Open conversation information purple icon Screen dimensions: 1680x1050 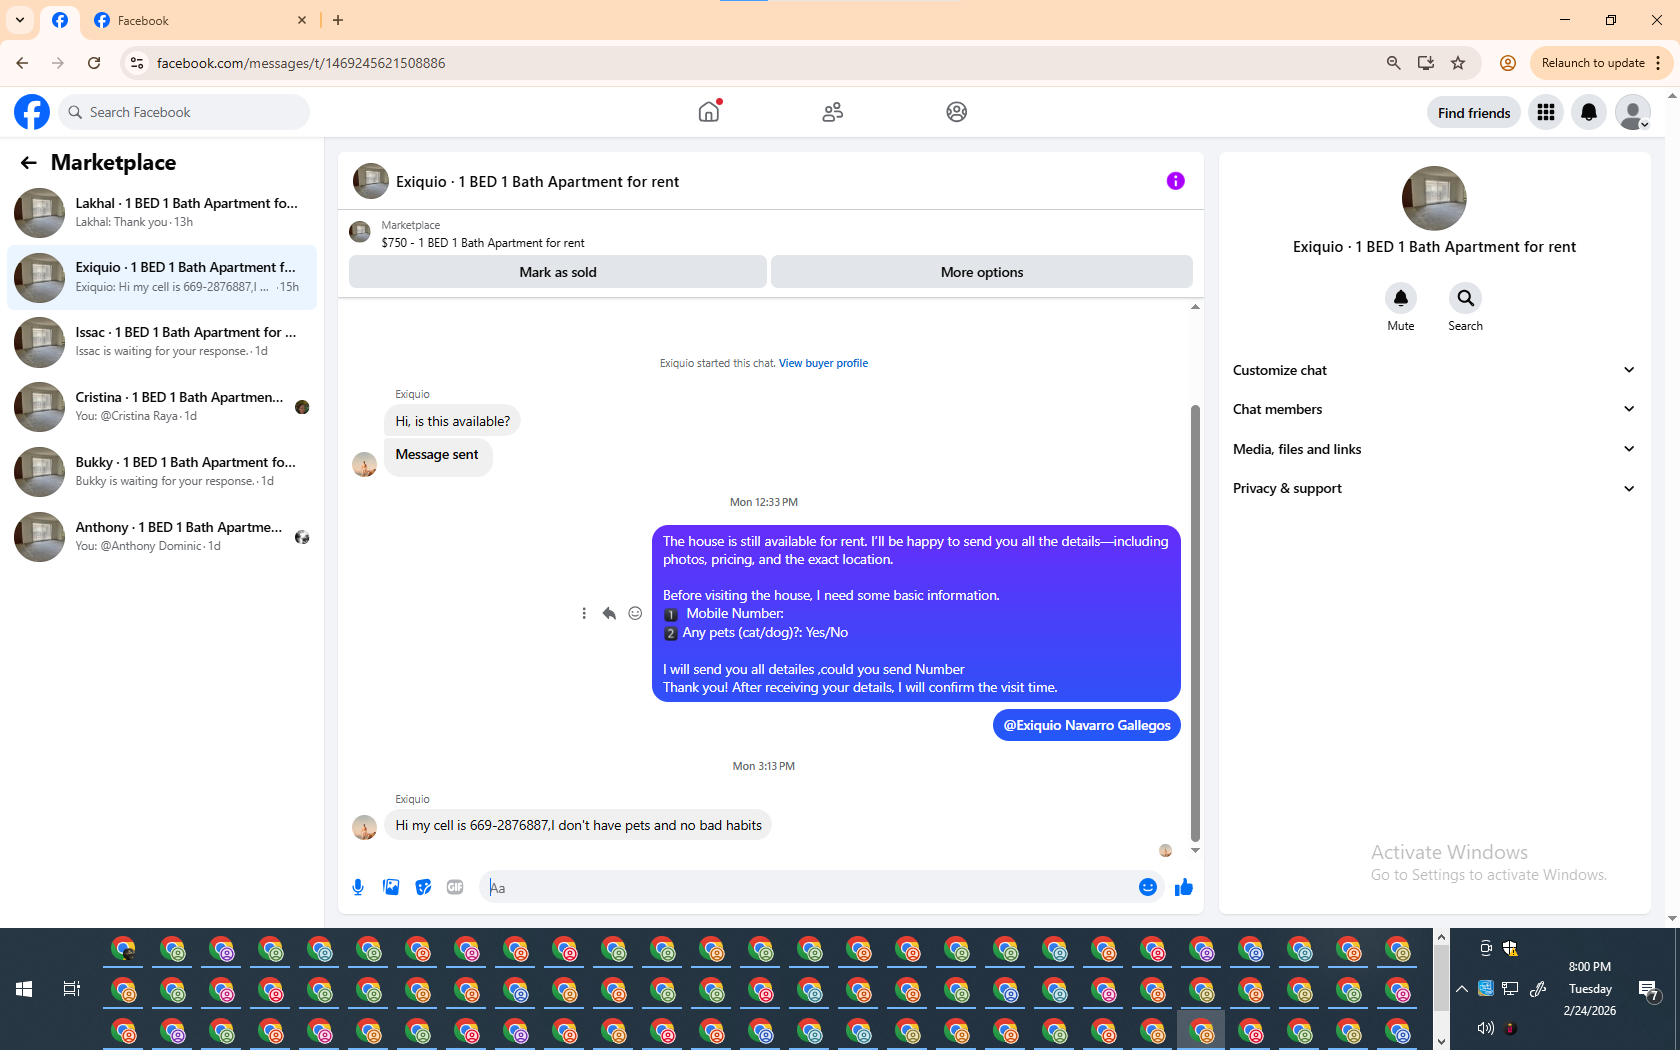(1176, 181)
